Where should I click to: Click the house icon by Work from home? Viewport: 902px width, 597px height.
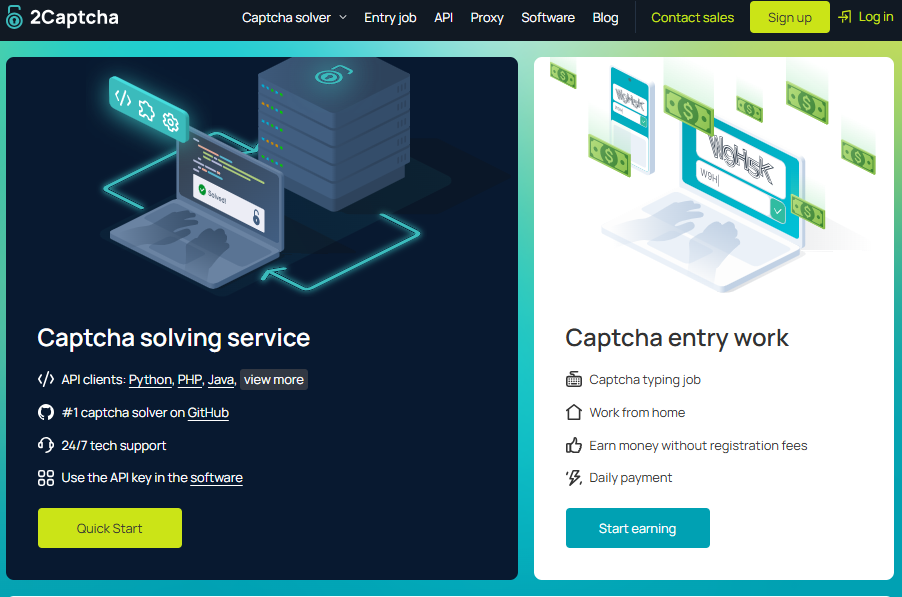[x=574, y=412]
